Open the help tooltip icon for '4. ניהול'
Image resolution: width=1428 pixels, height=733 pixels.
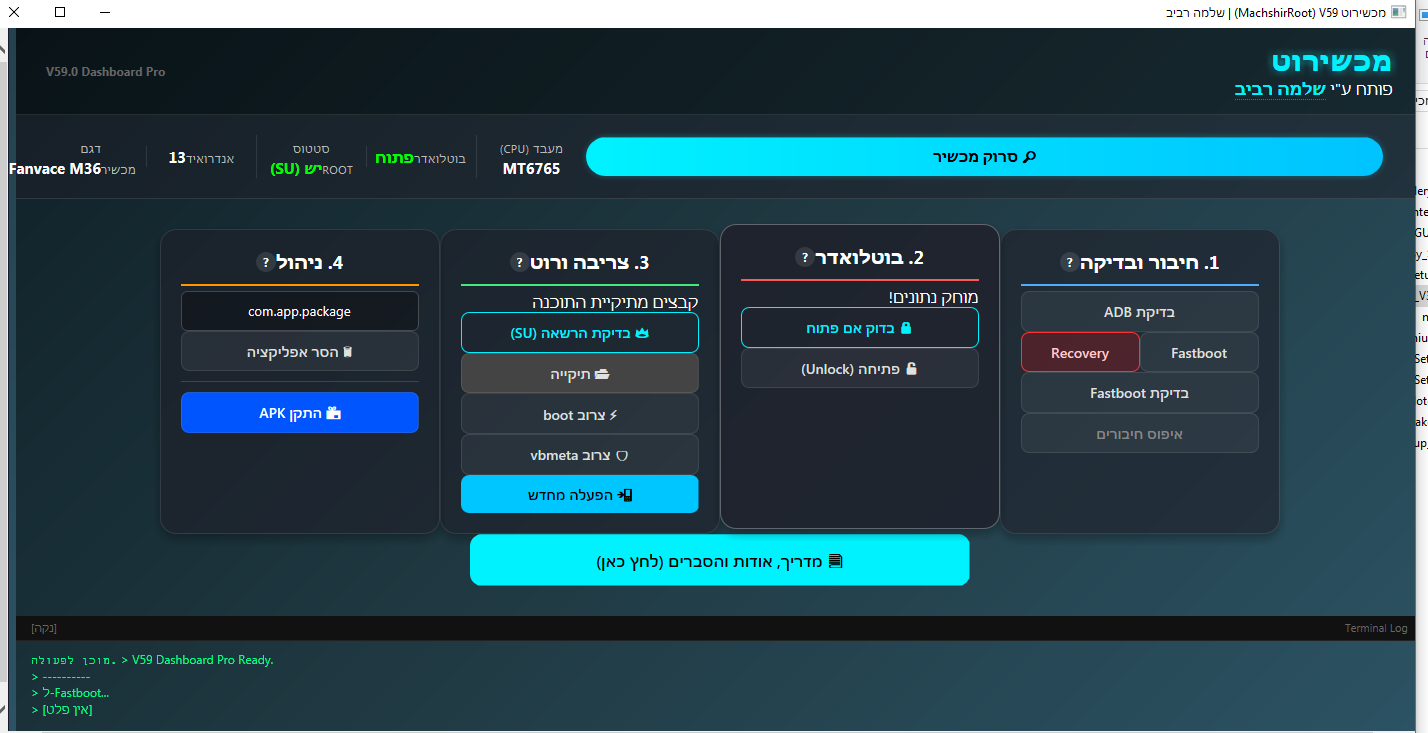[265, 262]
